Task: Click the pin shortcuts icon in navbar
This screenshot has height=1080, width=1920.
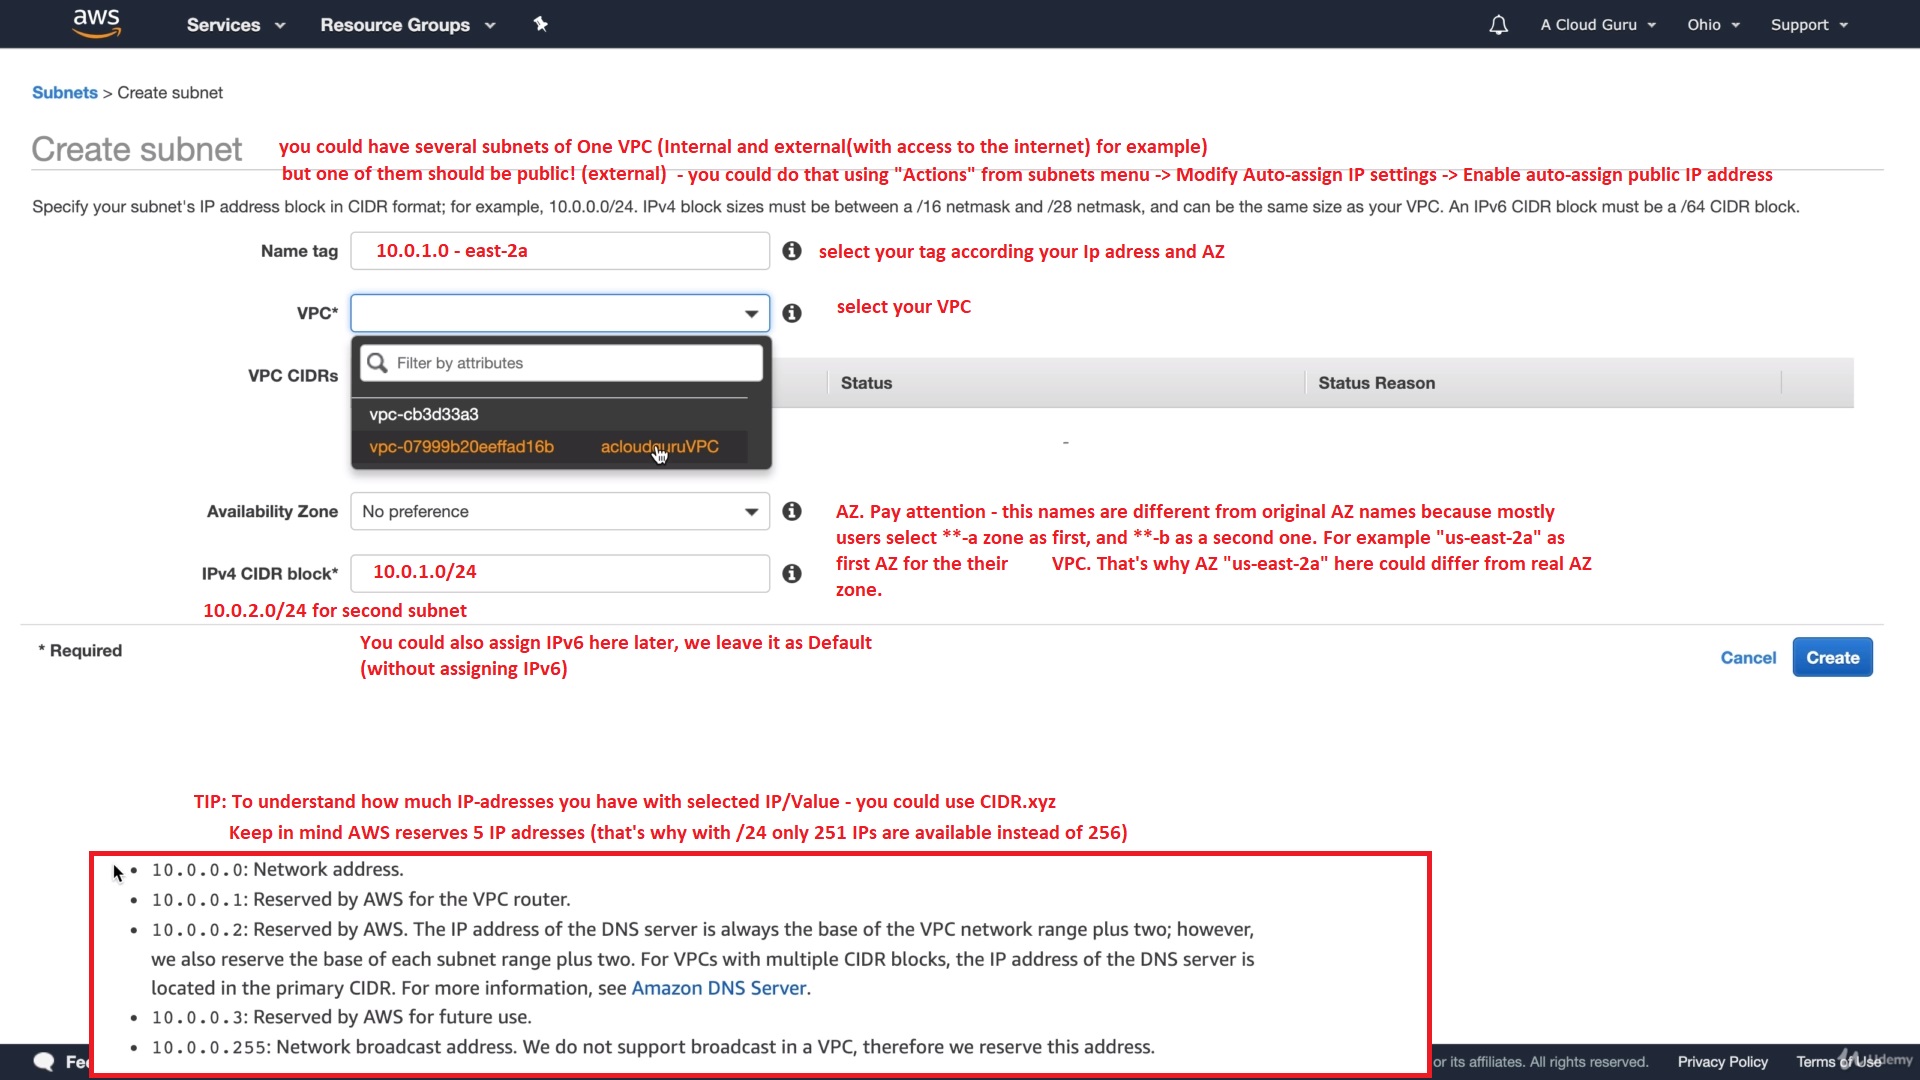Action: click(x=540, y=24)
